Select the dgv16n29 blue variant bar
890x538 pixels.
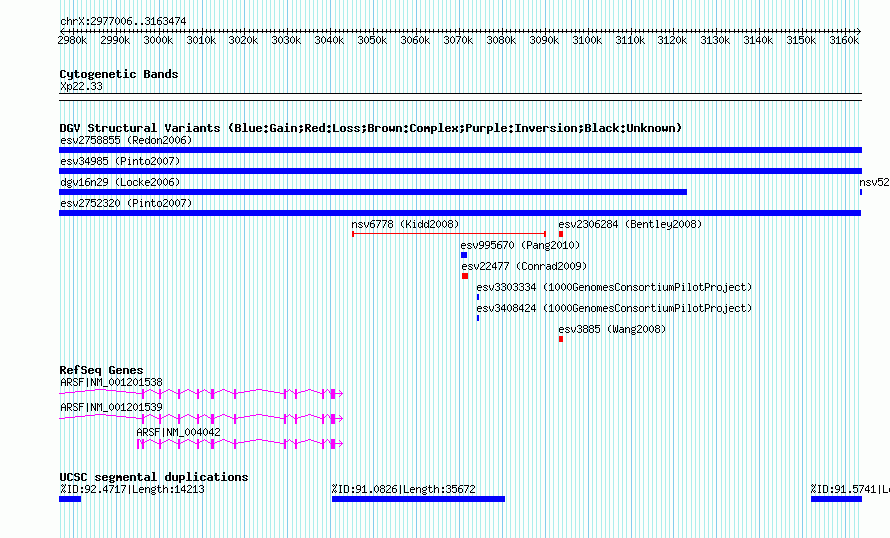pos(373,192)
